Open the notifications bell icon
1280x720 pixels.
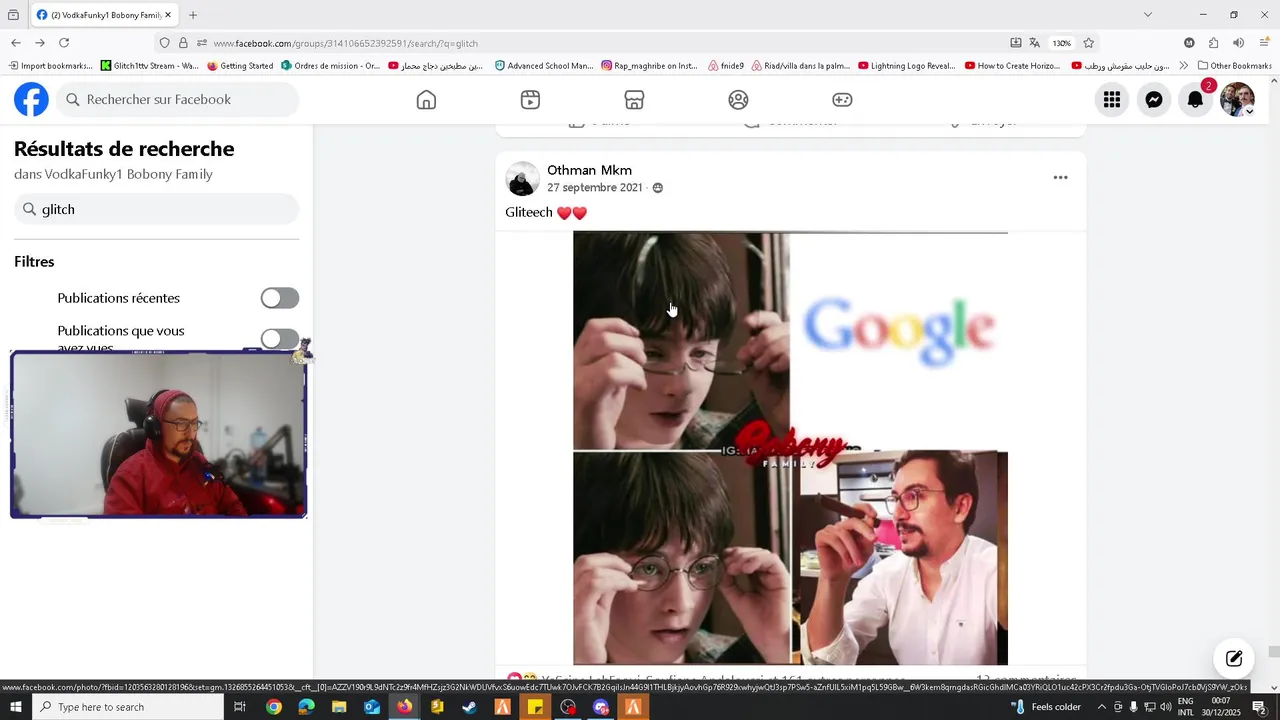[1195, 99]
